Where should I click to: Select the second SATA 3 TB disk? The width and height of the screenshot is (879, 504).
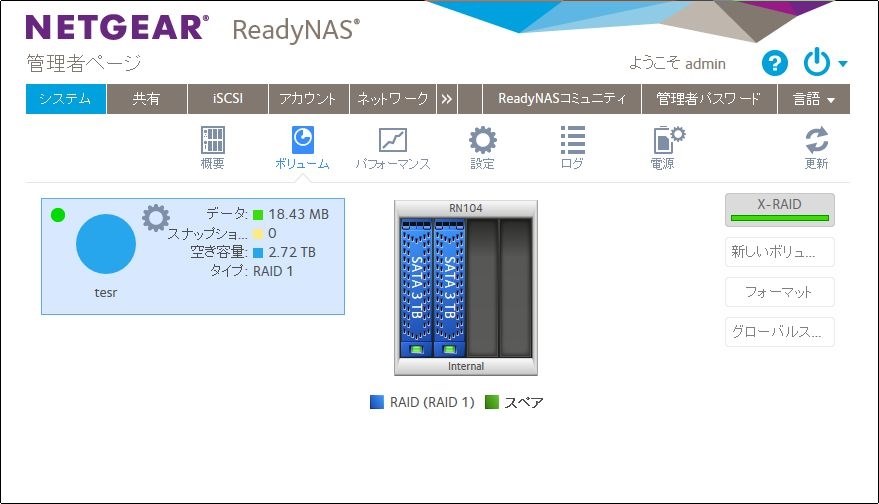[x=450, y=288]
